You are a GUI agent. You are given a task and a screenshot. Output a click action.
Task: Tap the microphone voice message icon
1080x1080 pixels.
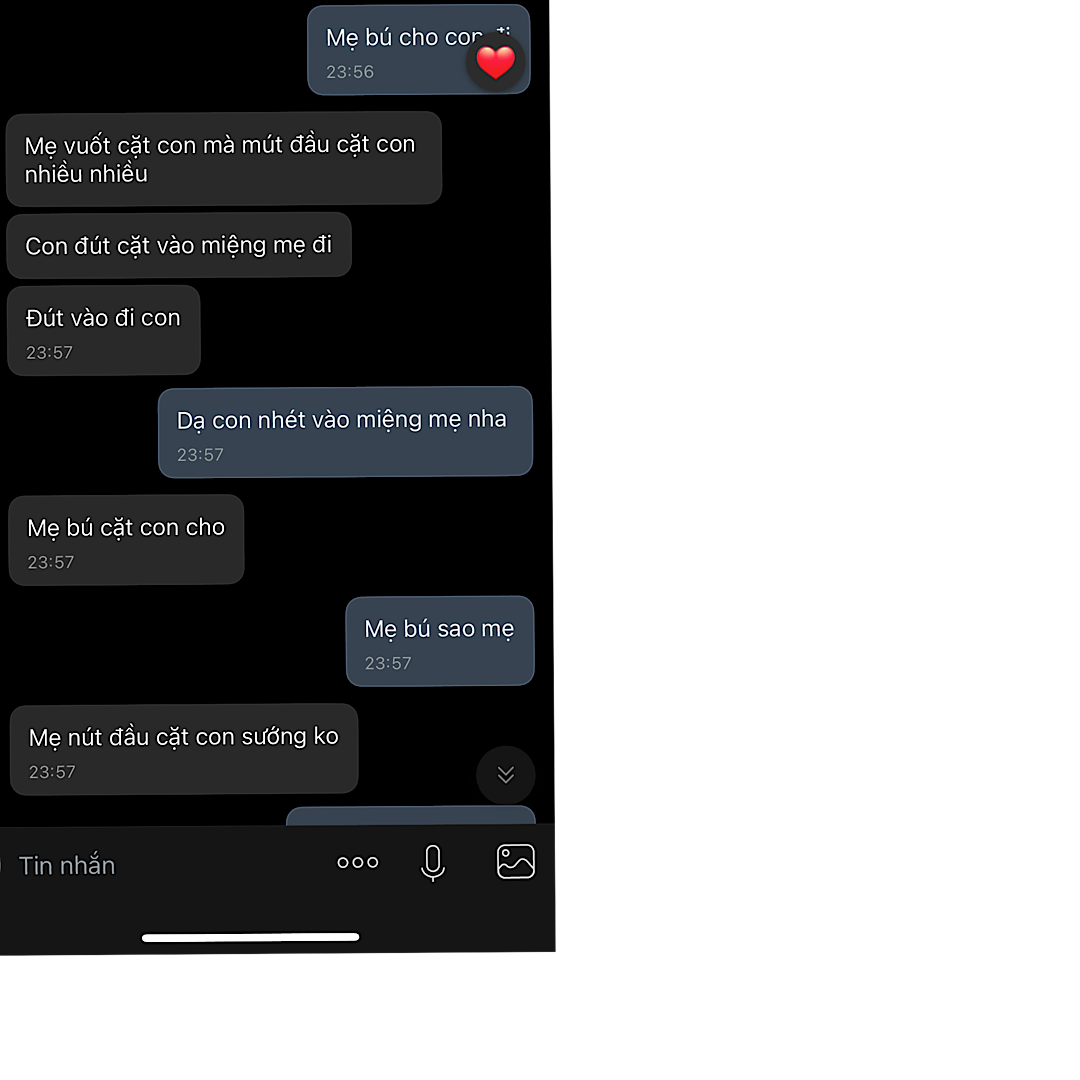(433, 863)
